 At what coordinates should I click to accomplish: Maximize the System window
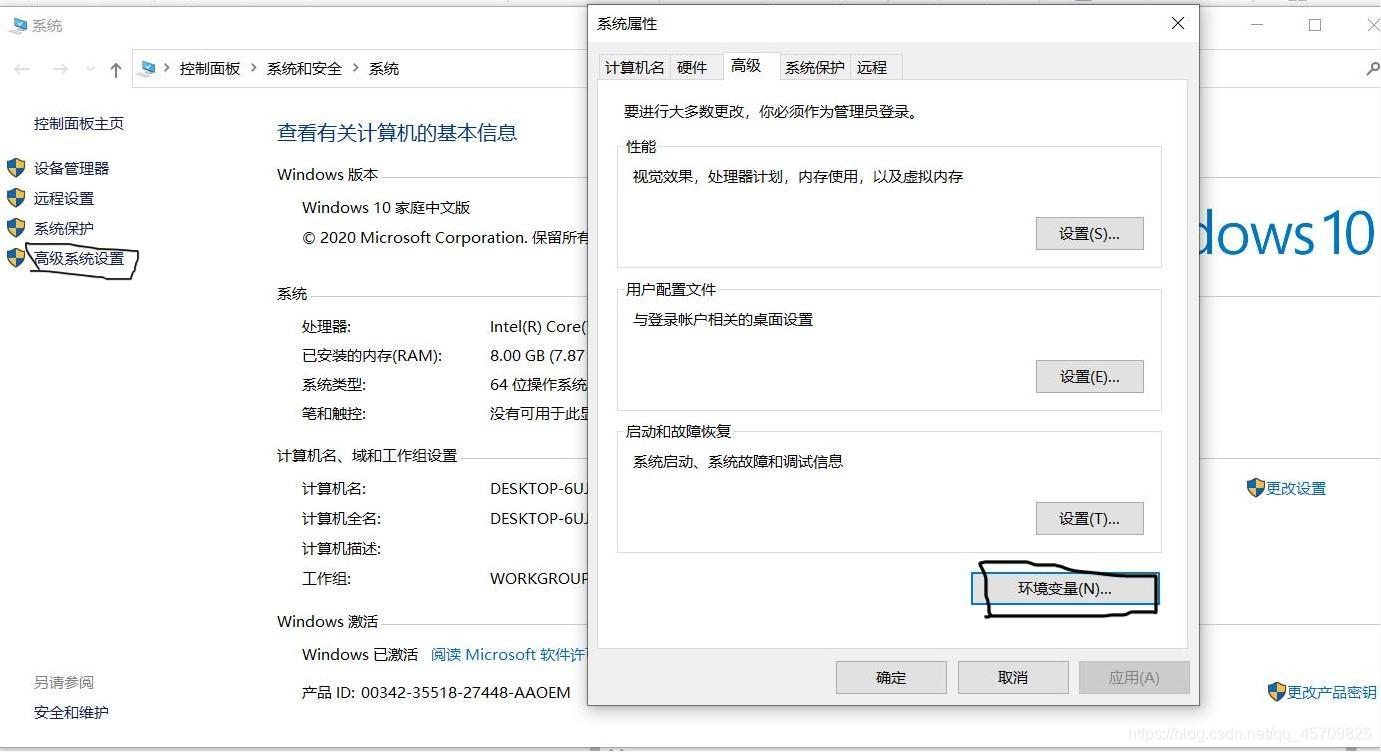[1315, 25]
